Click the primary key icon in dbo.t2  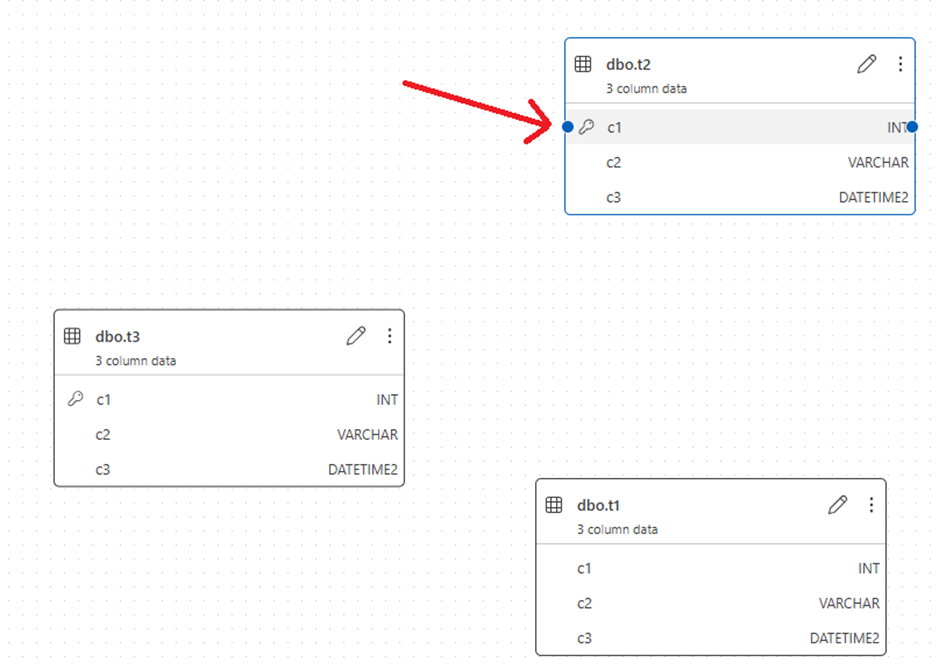[586, 126]
